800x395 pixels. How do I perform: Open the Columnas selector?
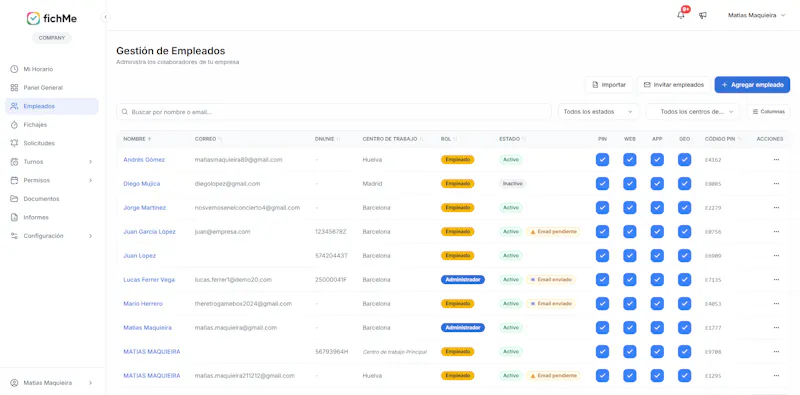[768, 112]
